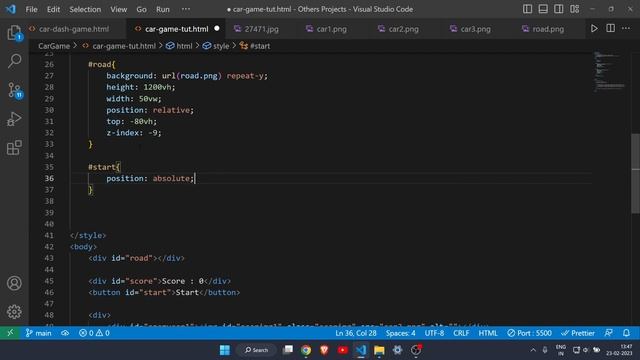Click the main branch indicator
Screen dimensions: 640x360
[38, 333]
